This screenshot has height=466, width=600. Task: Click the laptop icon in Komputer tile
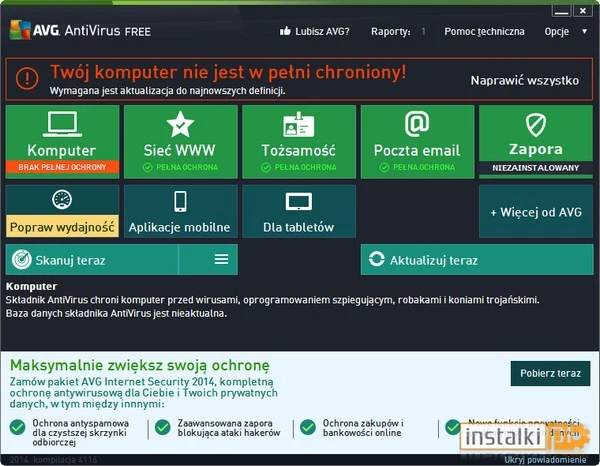(62, 124)
